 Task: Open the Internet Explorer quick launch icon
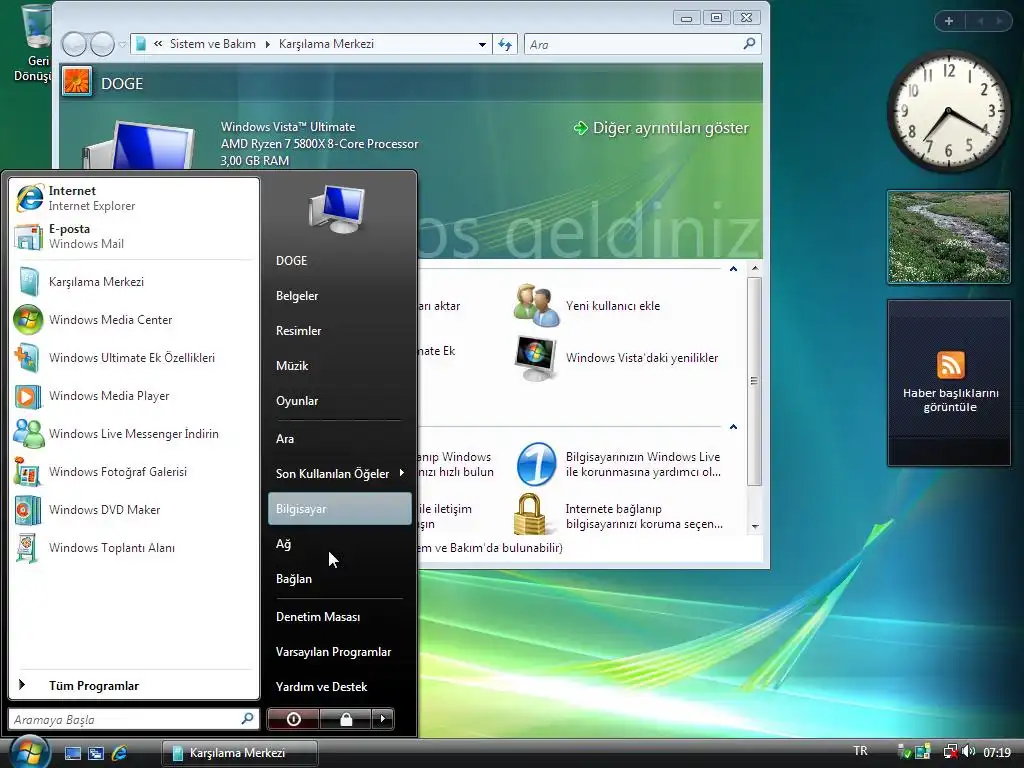(120, 753)
